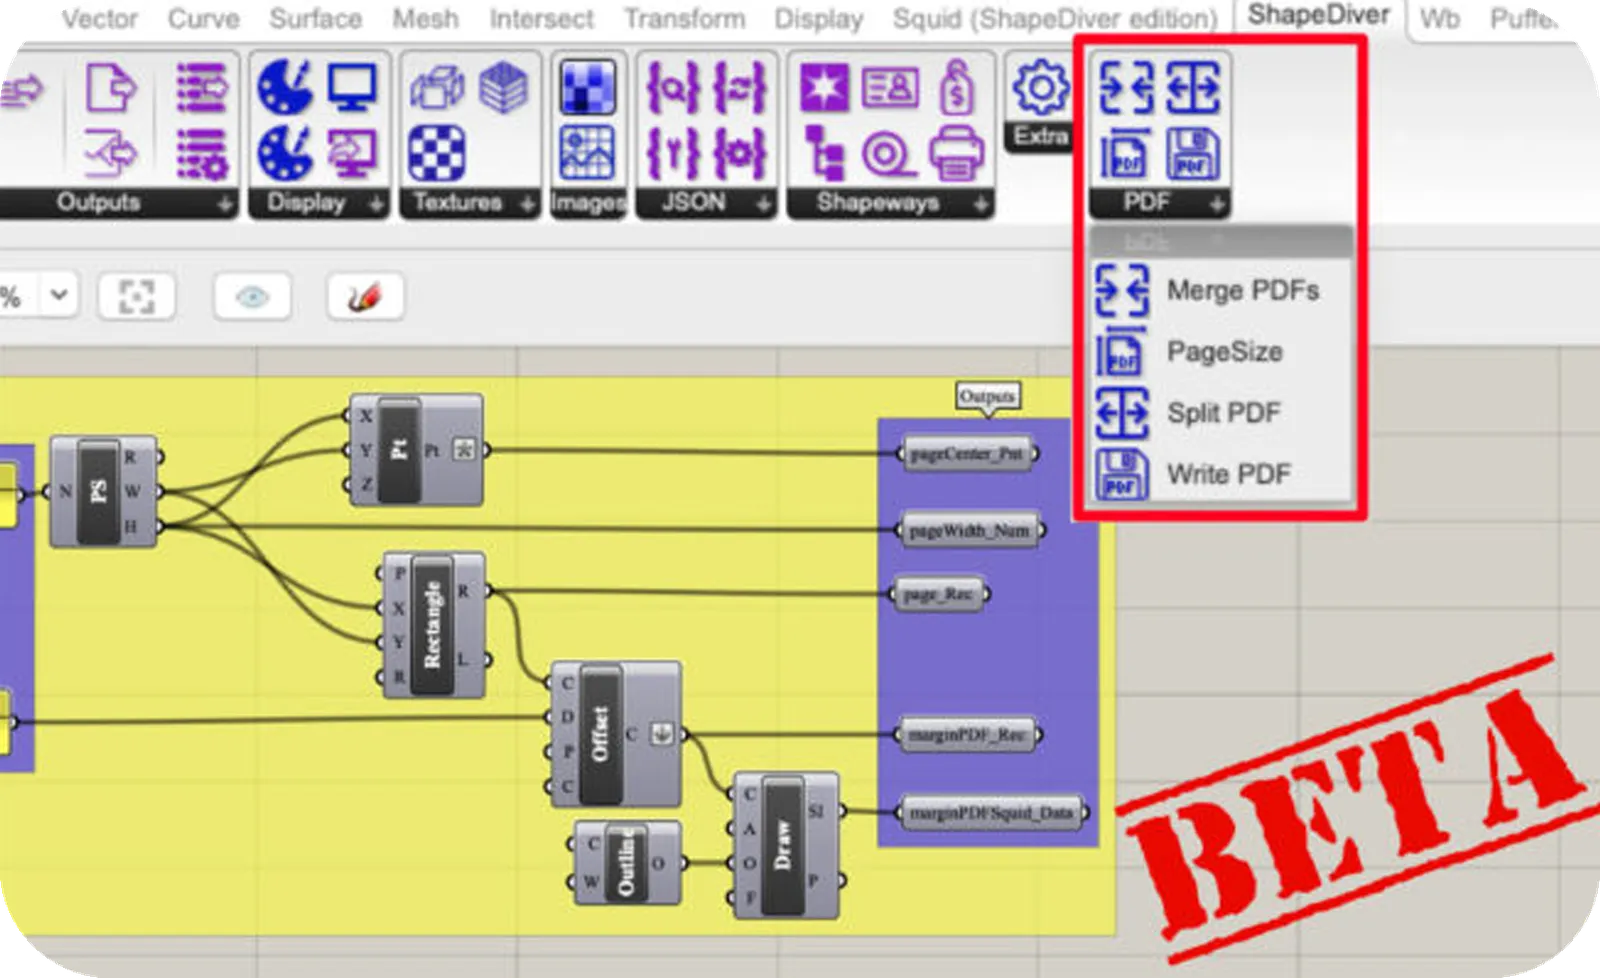Open the Write PDF component
This screenshot has height=978, width=1600.
(1227, 473)
